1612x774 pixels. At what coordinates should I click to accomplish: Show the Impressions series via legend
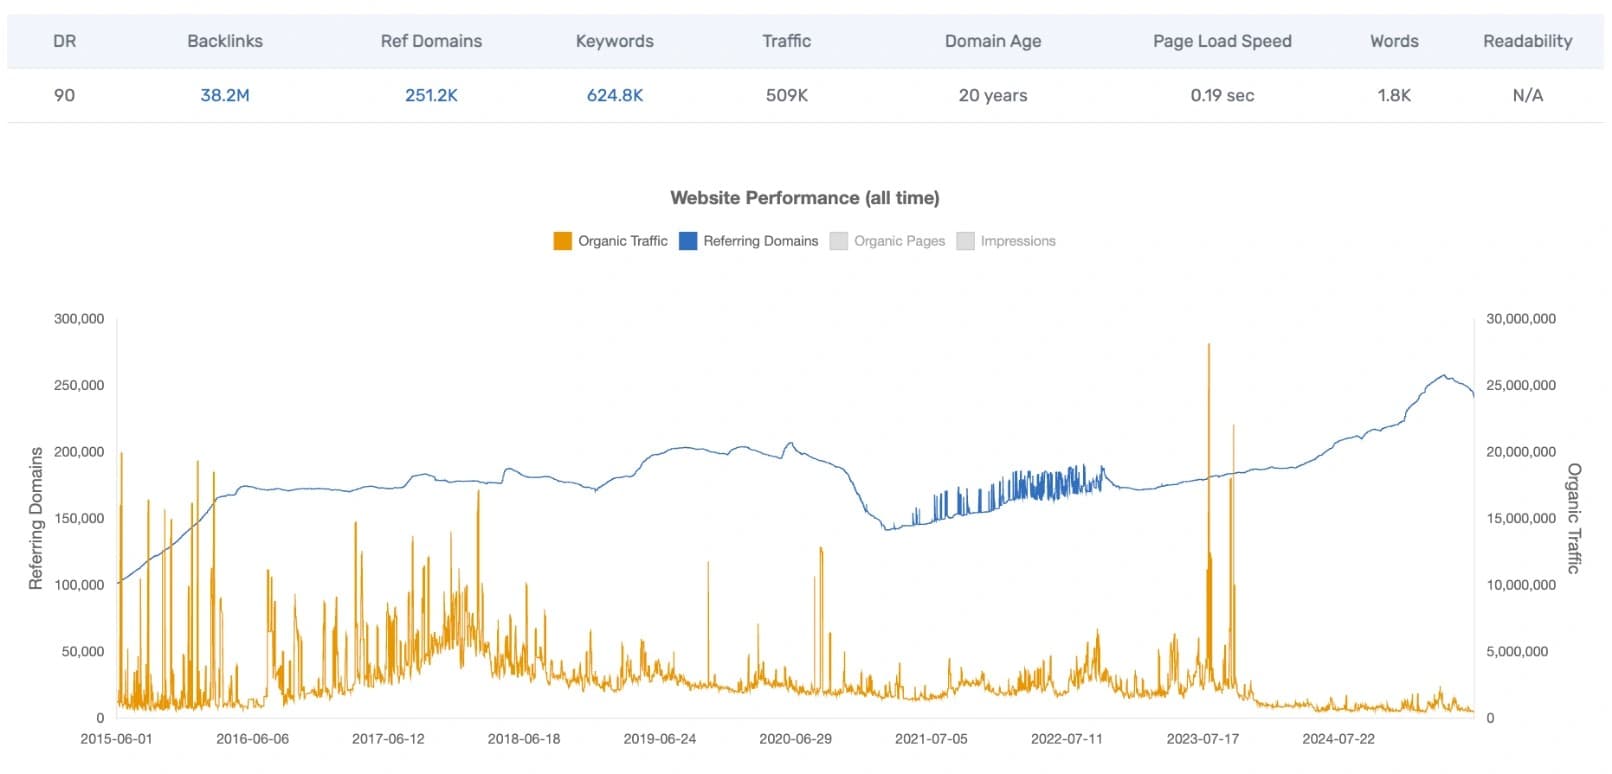click(1006, 241)
